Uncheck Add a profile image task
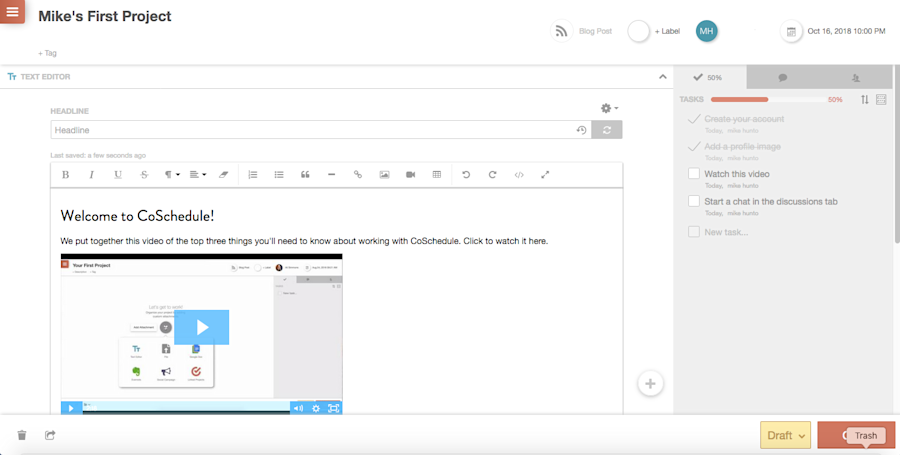 click(694, 146)
